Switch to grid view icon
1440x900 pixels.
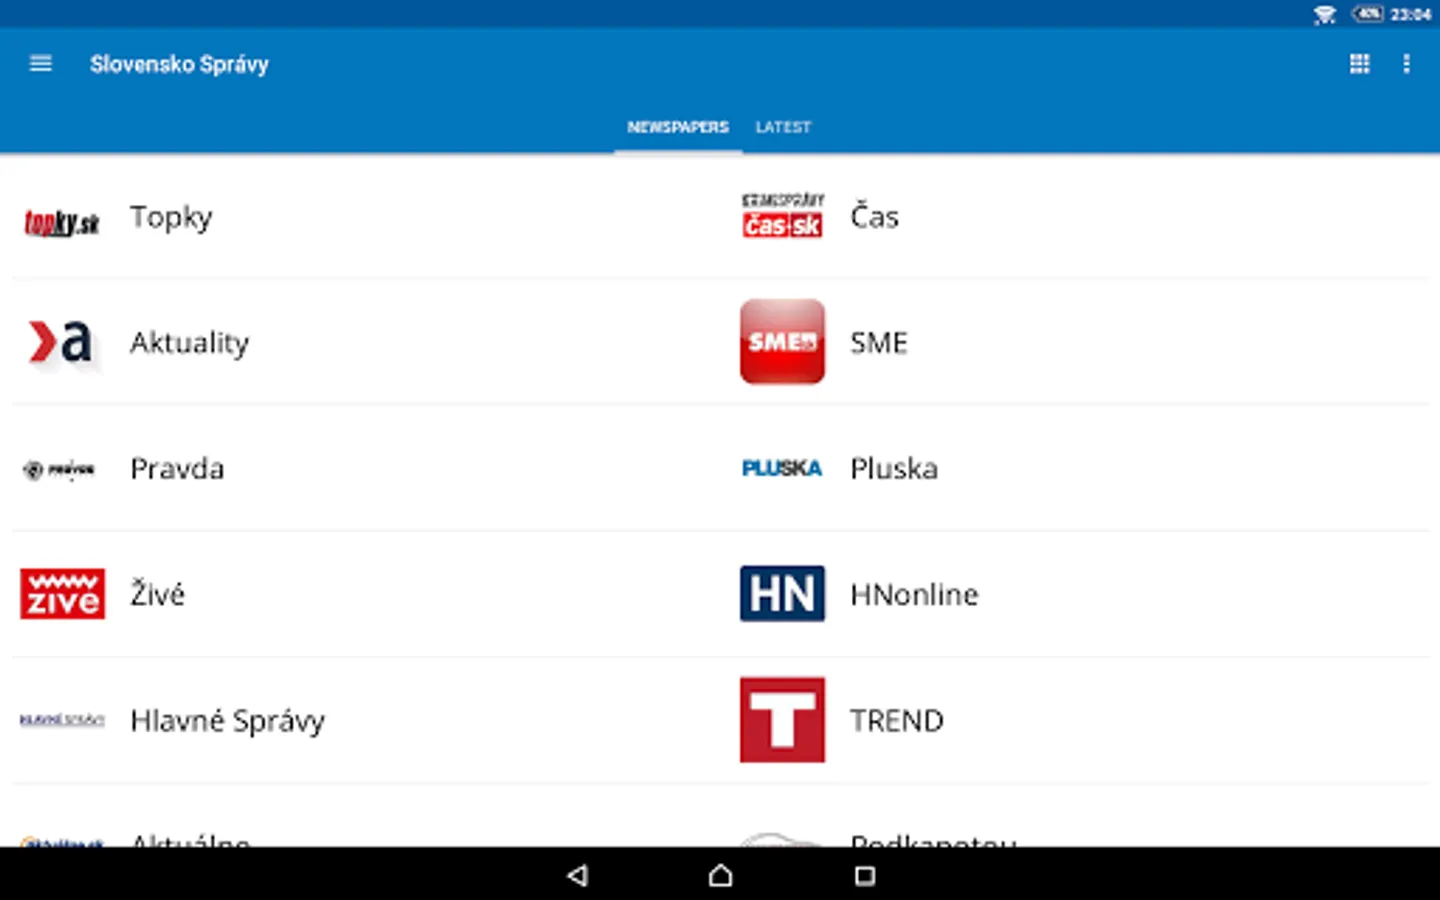click(x=1359, y=64)
